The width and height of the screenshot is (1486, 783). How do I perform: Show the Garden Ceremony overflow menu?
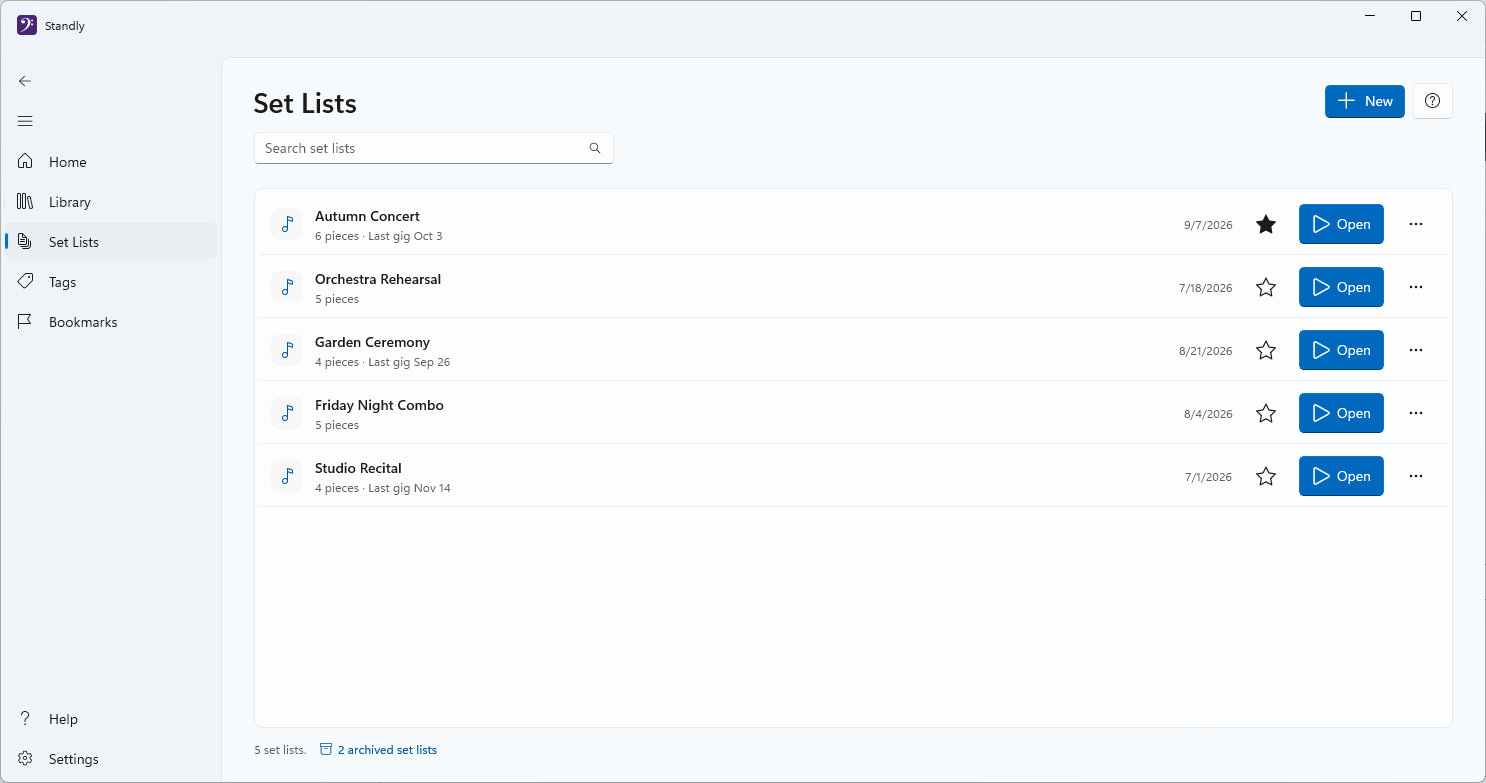pyautogui.click(x=1416, y=350)
